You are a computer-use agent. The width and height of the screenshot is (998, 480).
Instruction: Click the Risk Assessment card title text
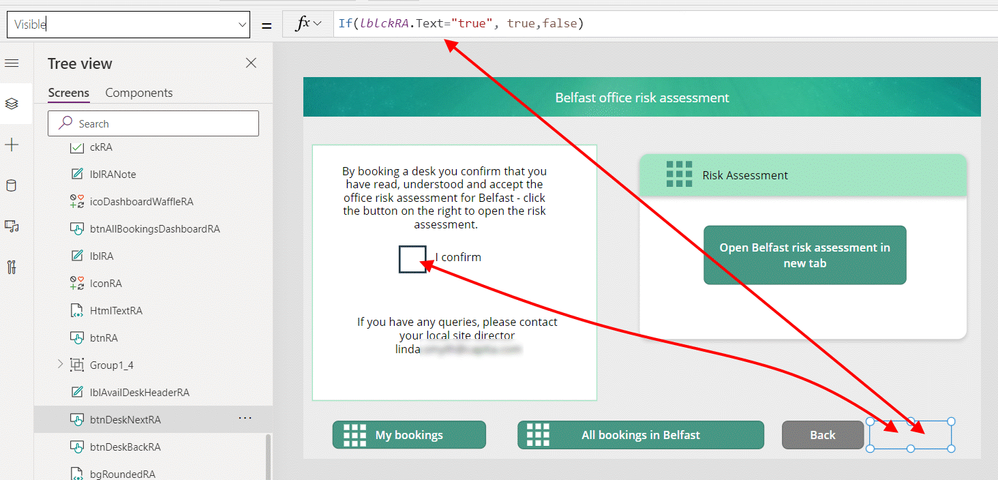tap(745, 175)
